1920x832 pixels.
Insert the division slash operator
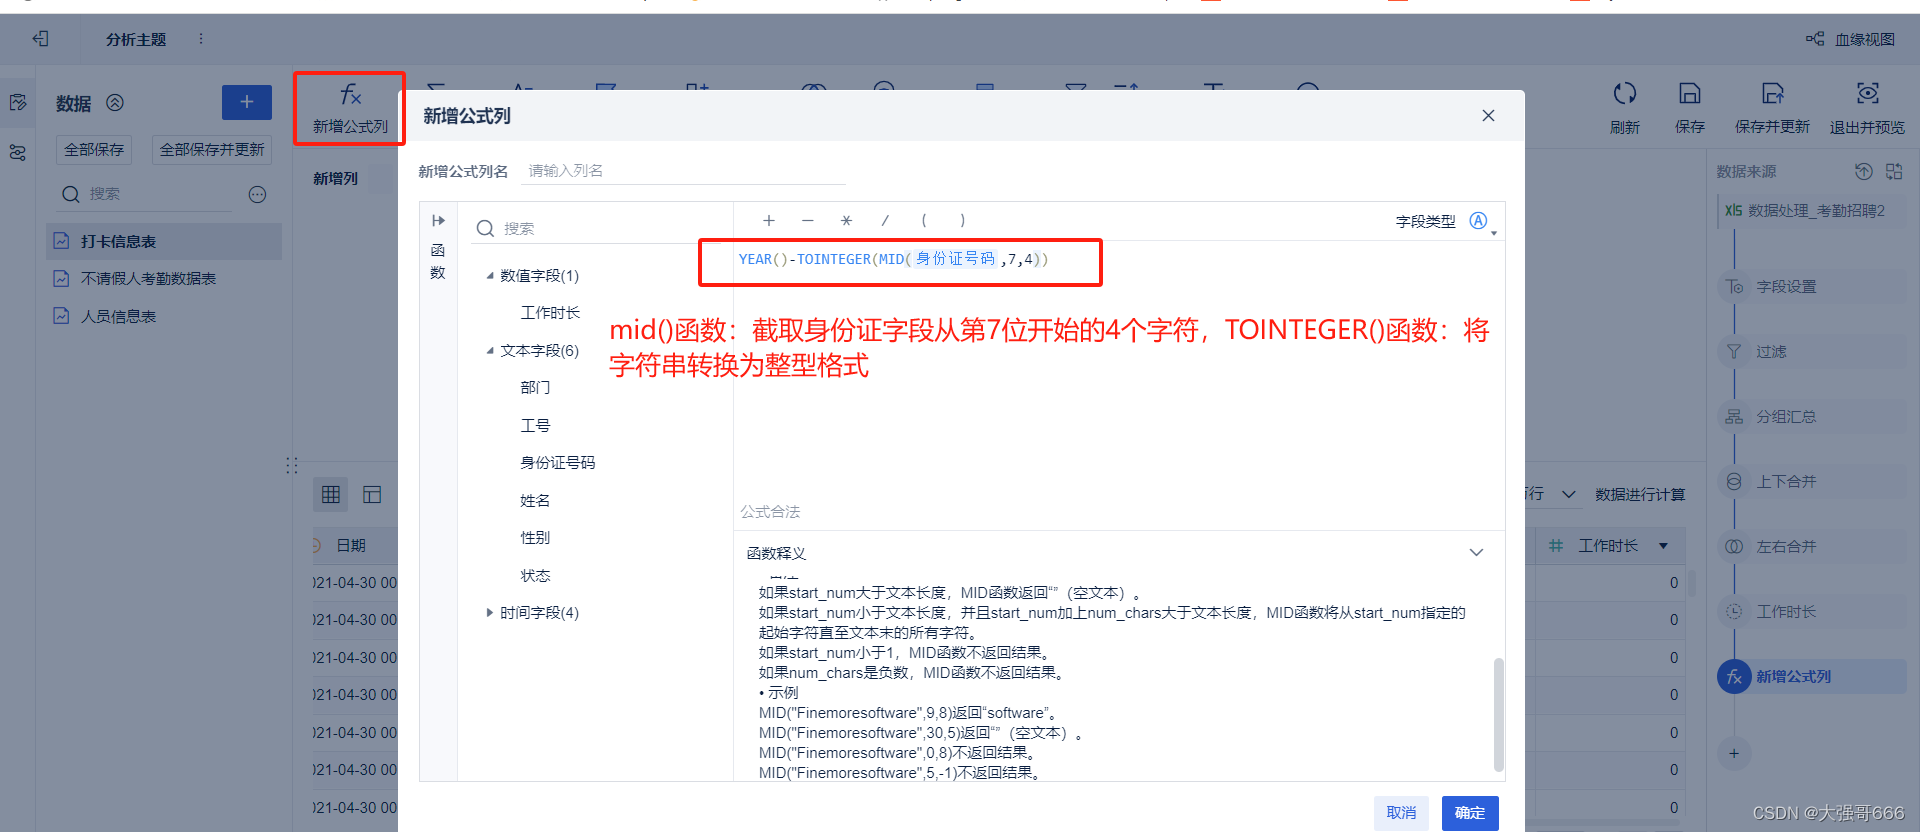tap(885, 220)
